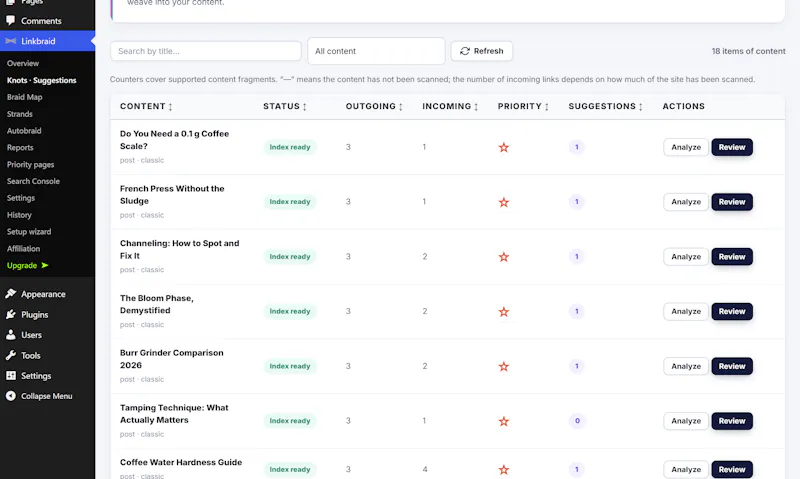
Task: Sort table by Content column
Action: click(x=146, y=106)
